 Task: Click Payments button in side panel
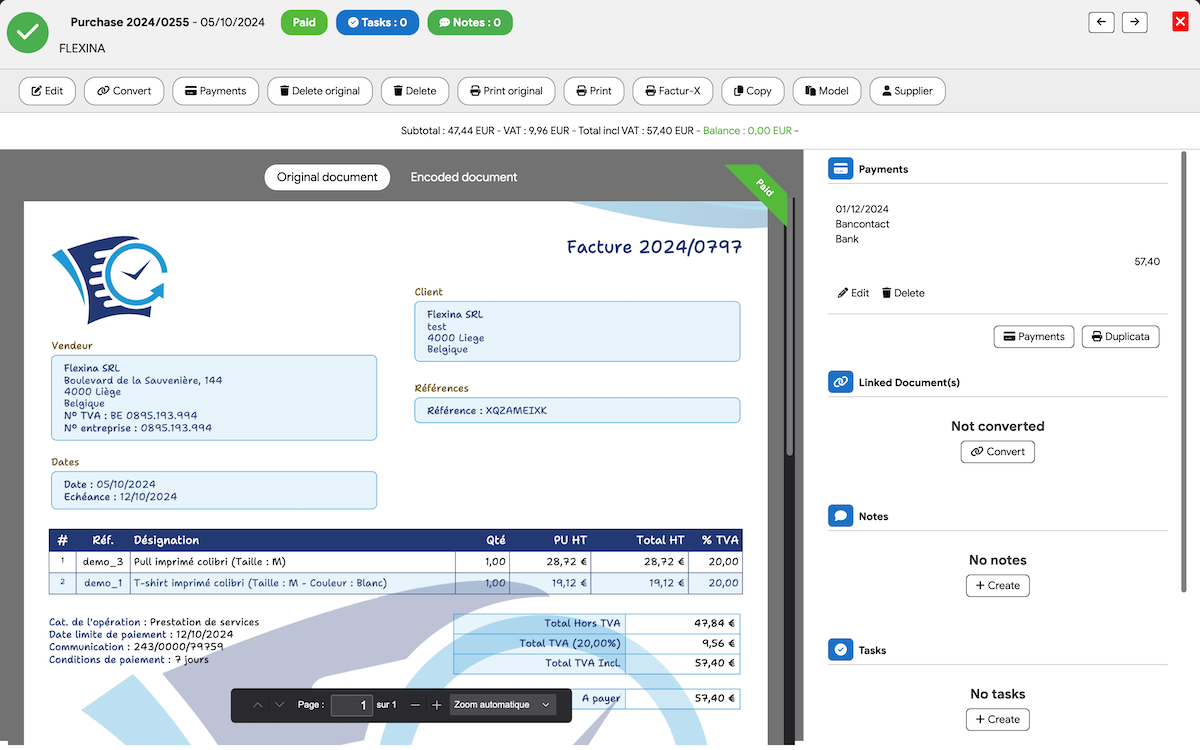tap(1034, 336)
